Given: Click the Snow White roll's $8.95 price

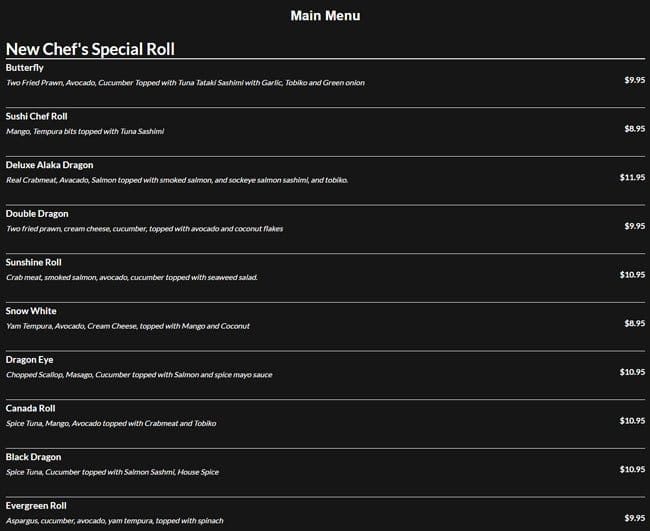Looking at the screenshot, I should coord(634,323).
